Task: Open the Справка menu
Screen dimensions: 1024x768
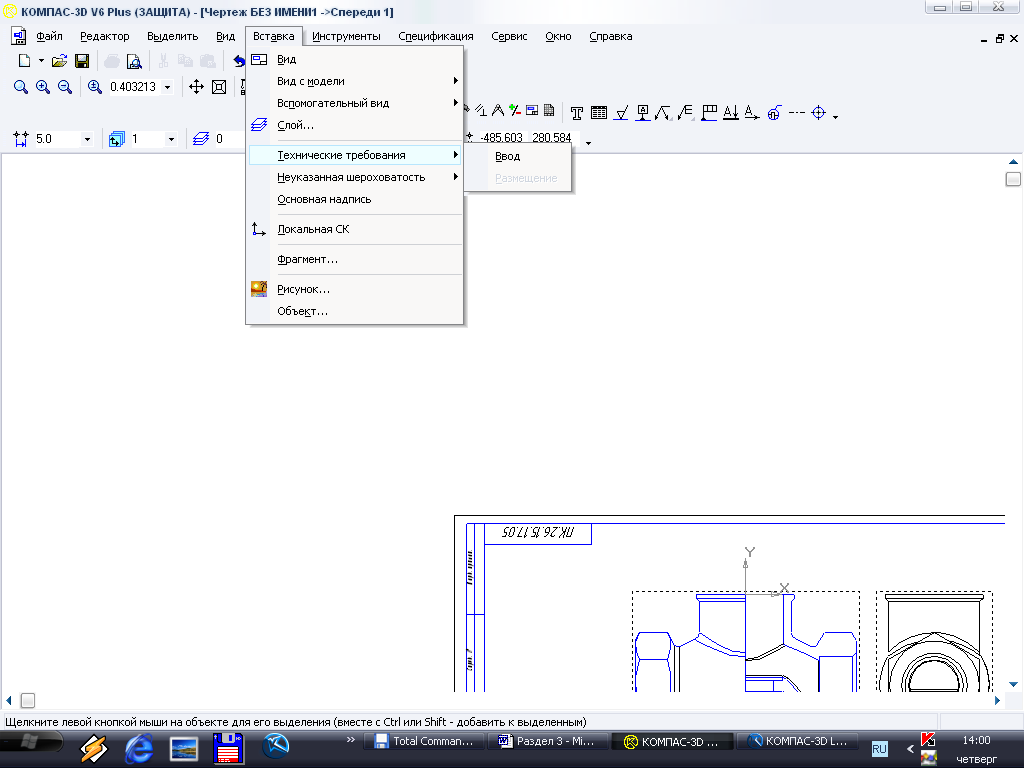Action: [611, 37]
